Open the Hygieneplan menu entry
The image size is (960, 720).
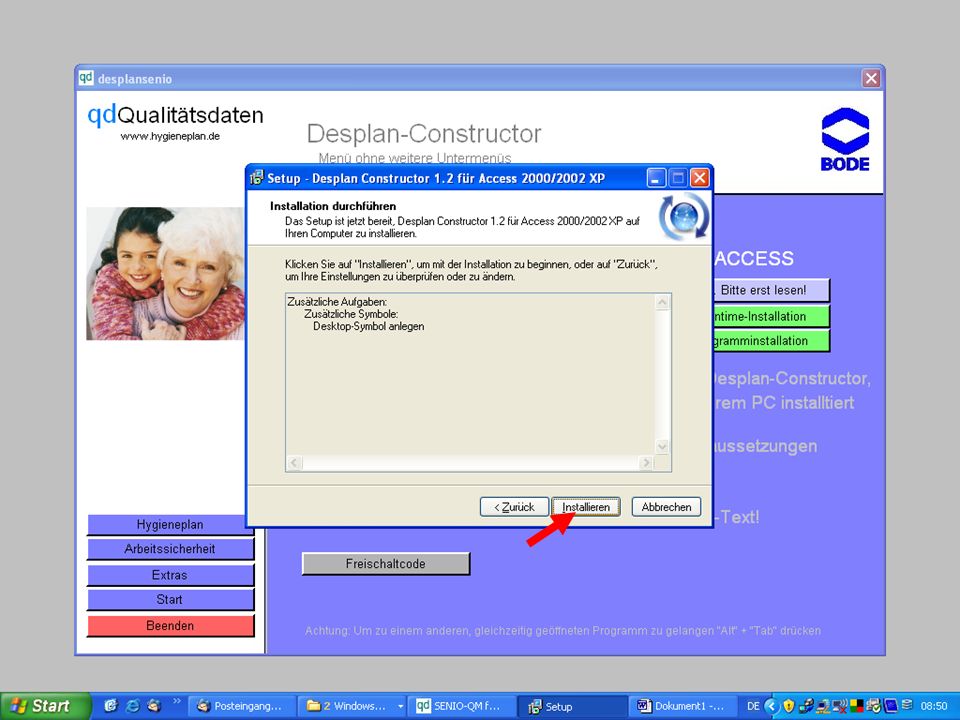point(170,525)
